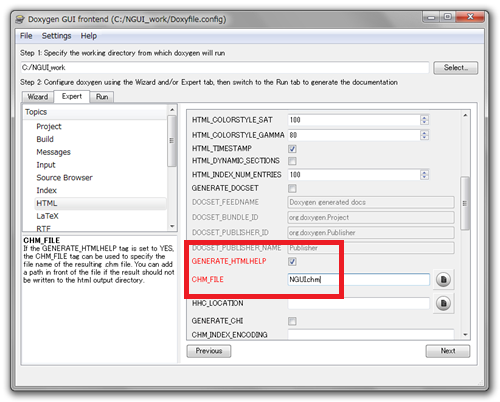Enable the GENERATE_CHI checkbox
This screenshot has height=402, width=500.
point(292,321)
